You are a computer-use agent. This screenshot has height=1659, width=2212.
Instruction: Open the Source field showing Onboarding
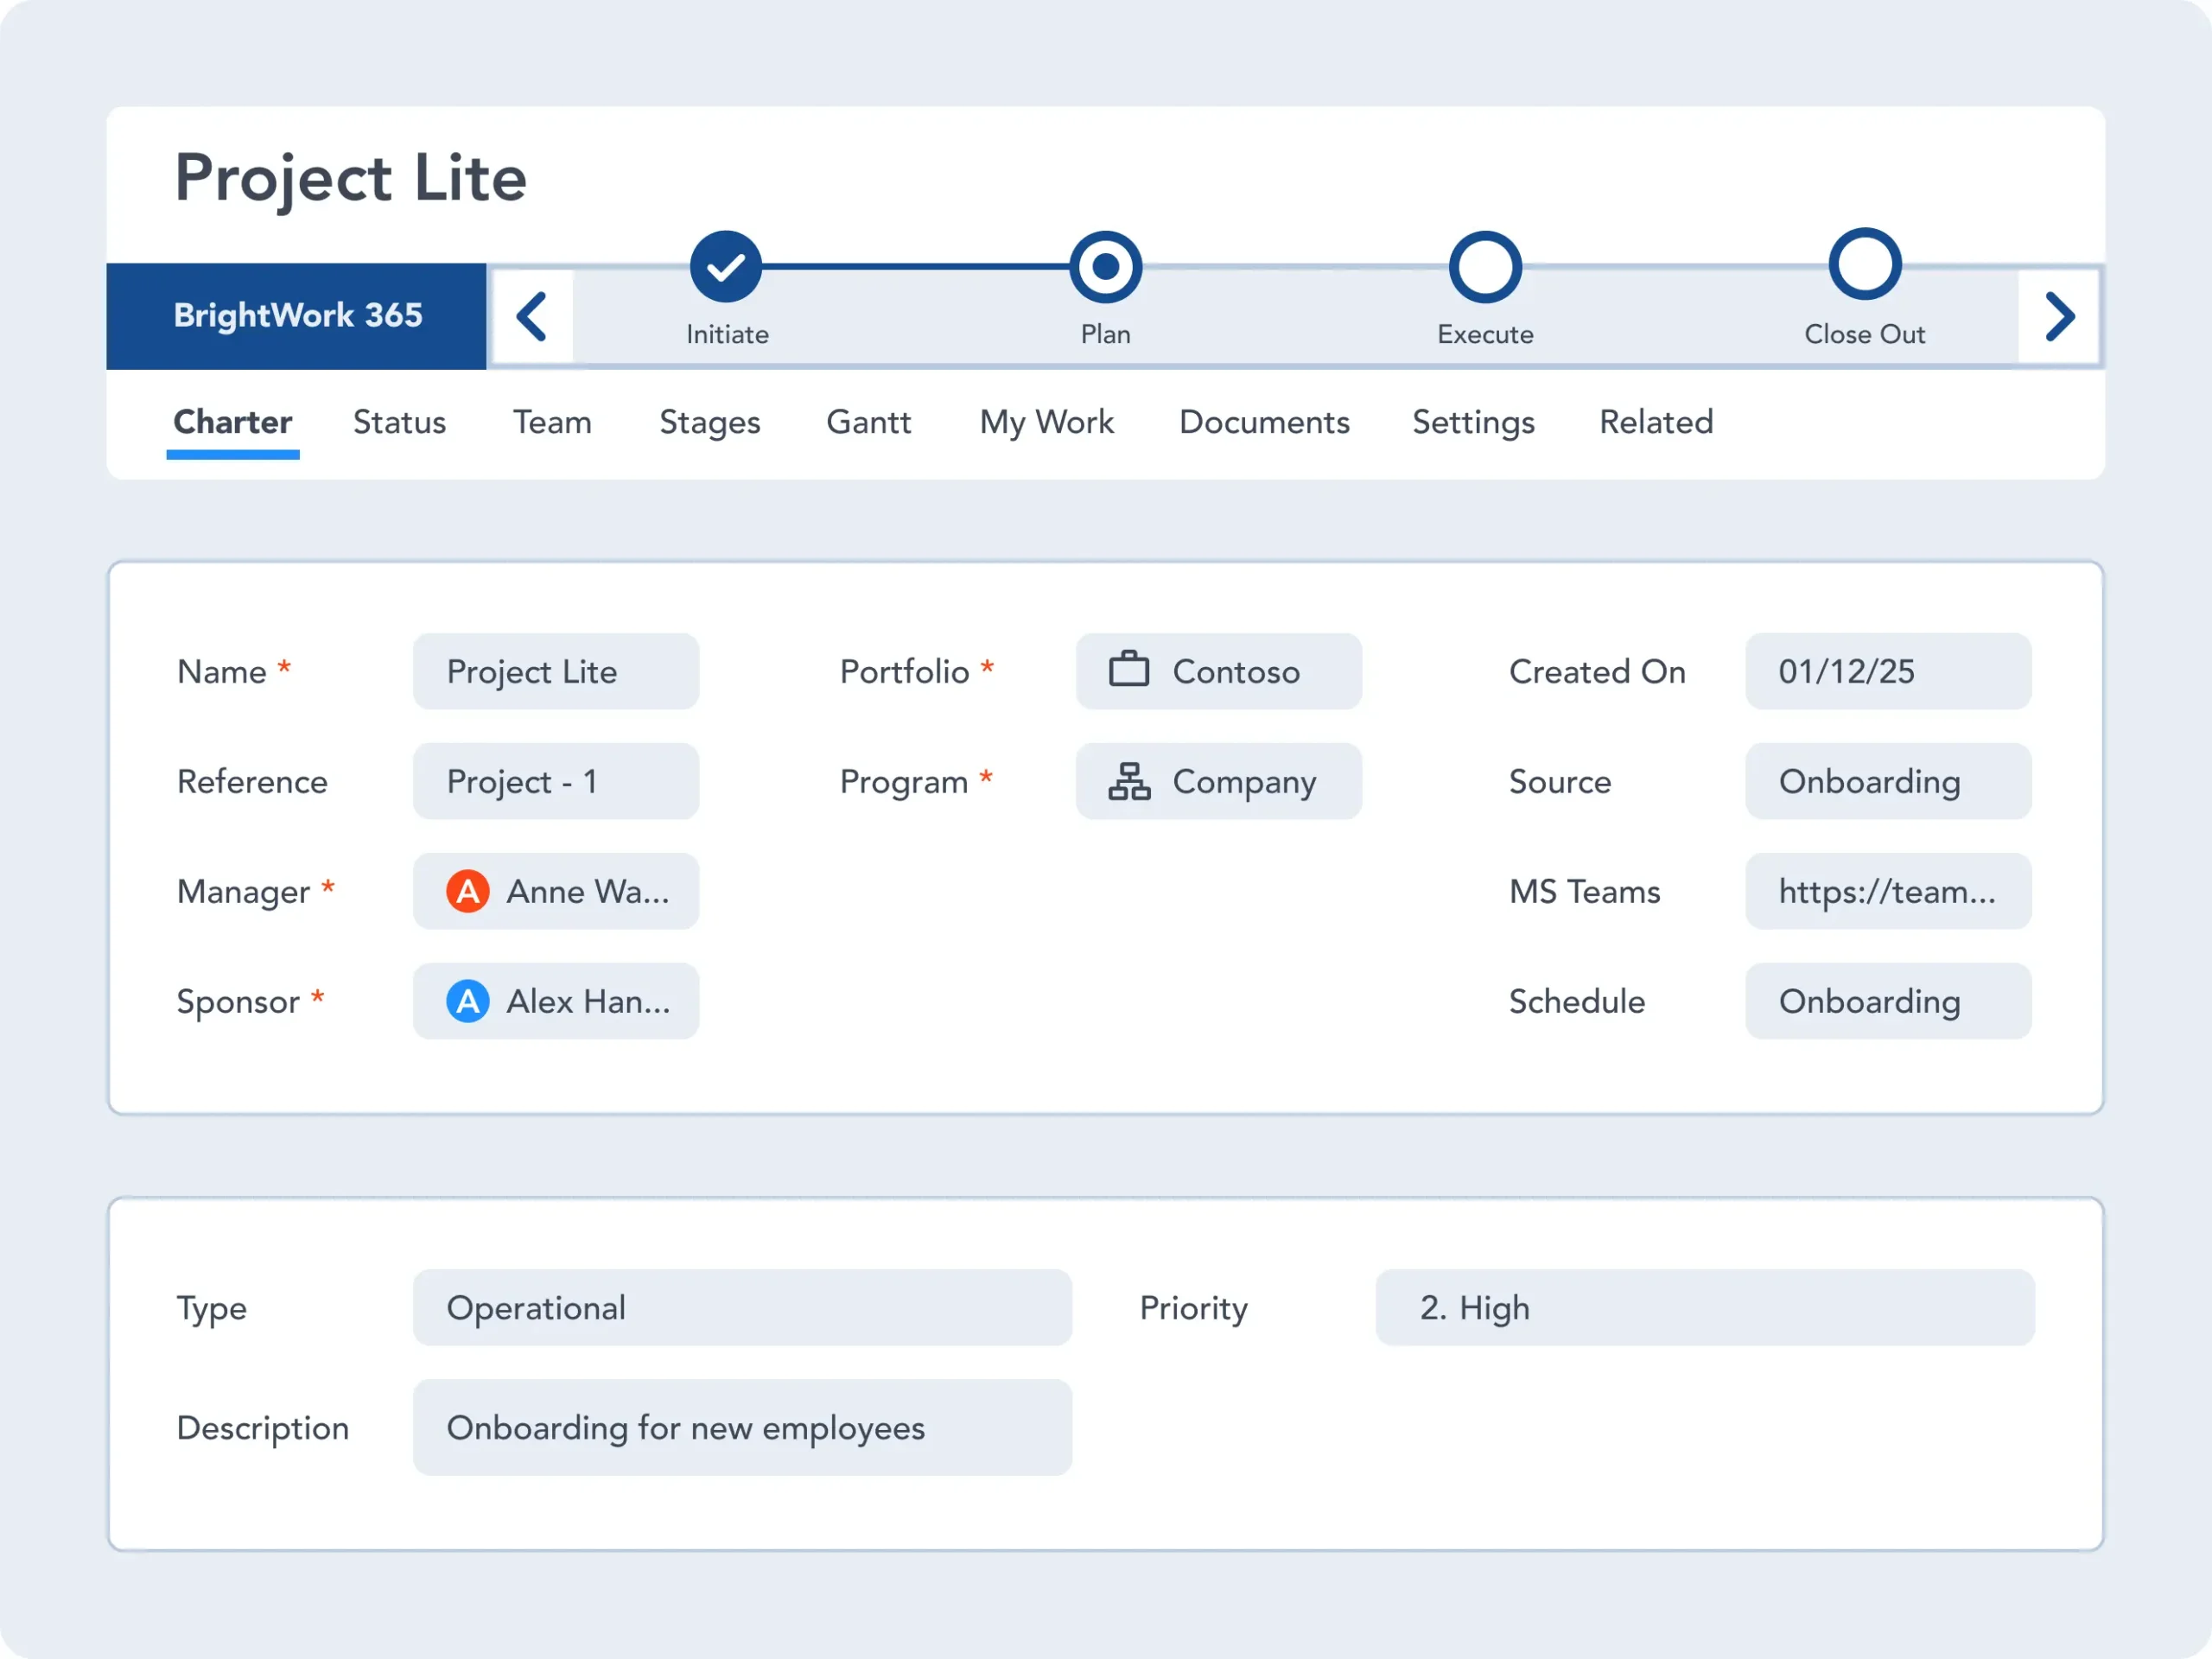1887,781
